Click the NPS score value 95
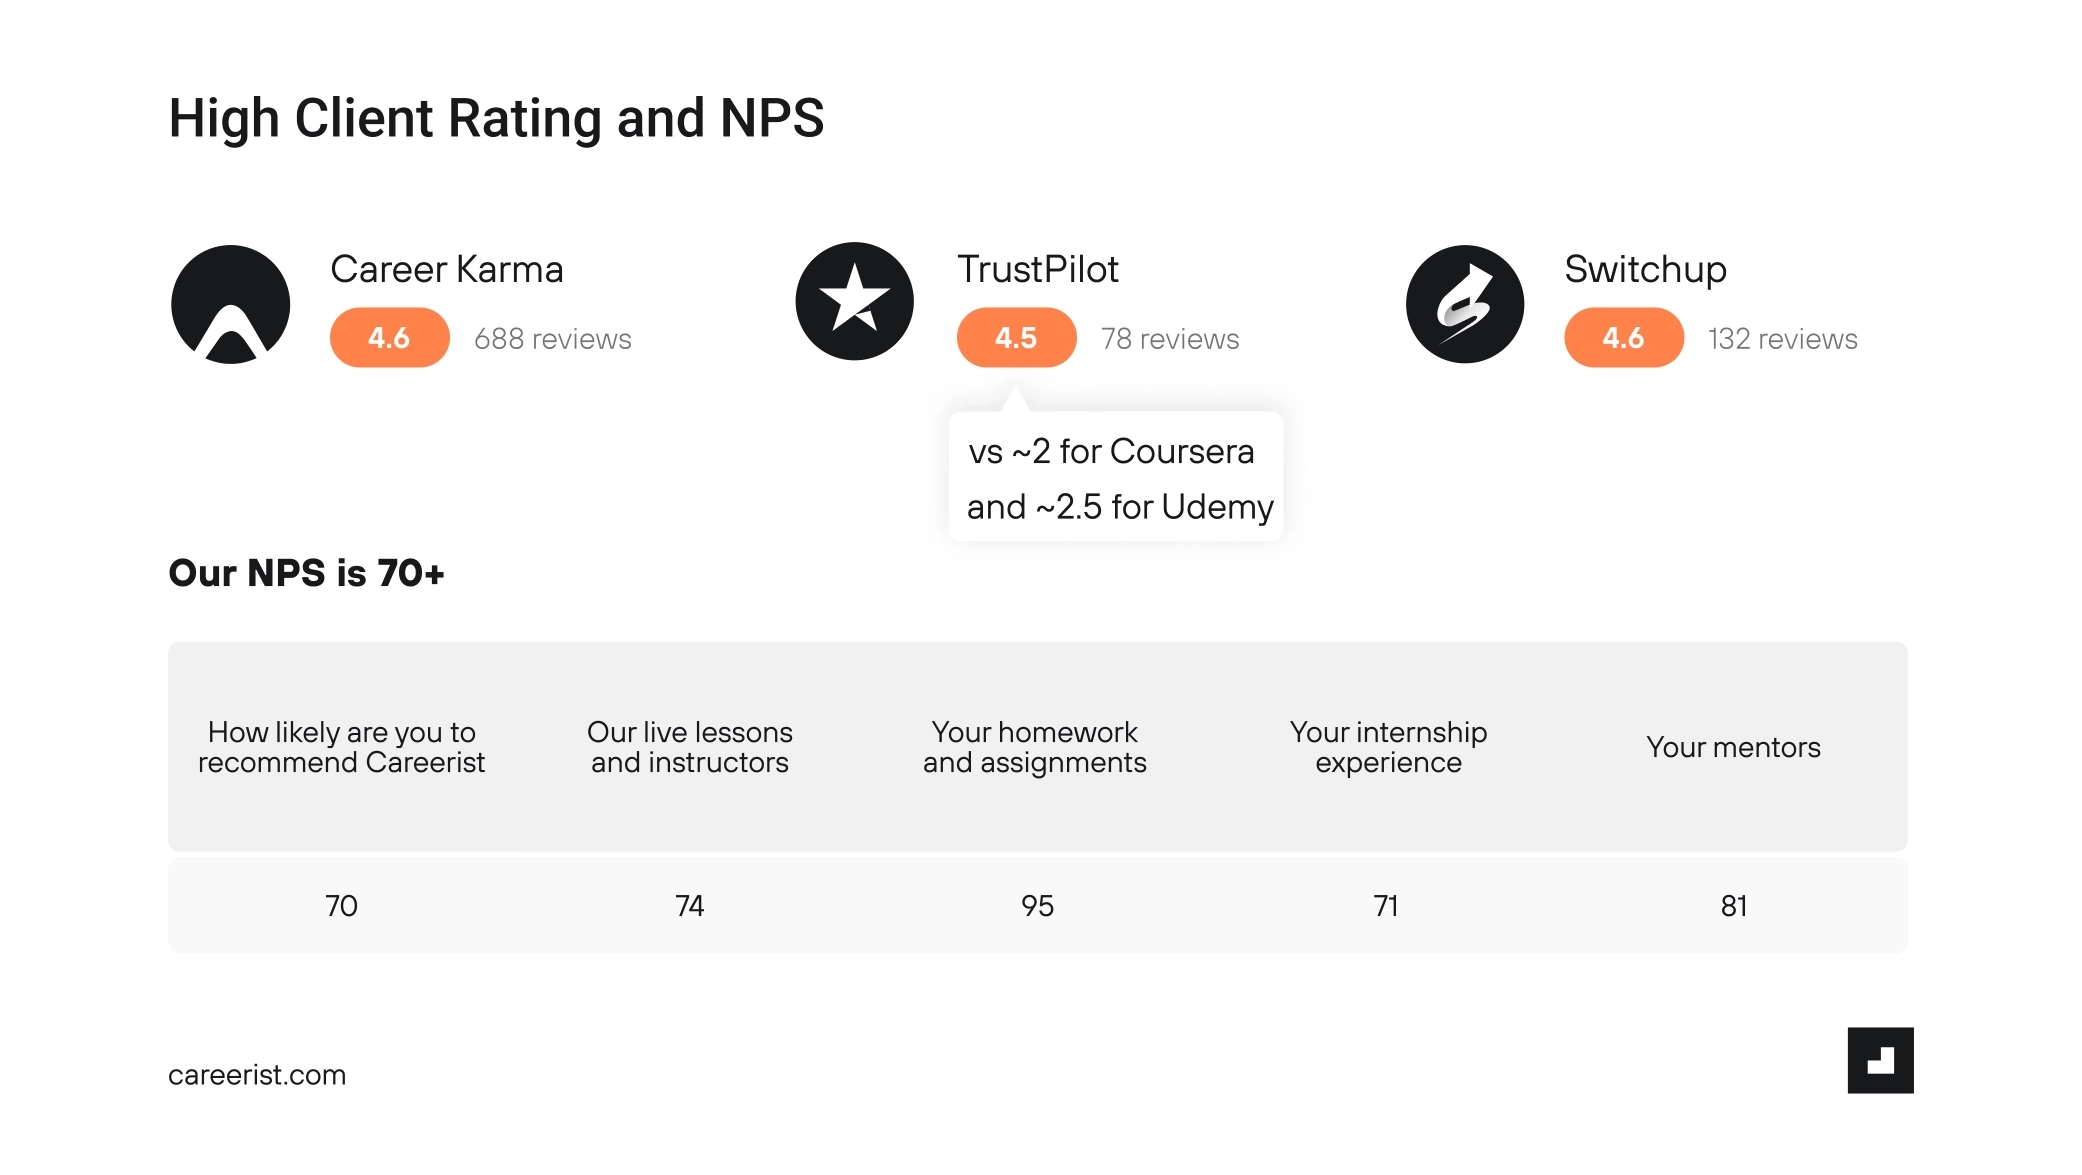The height and width of the screenshot is (1175, 2082). click(1037, 906)
